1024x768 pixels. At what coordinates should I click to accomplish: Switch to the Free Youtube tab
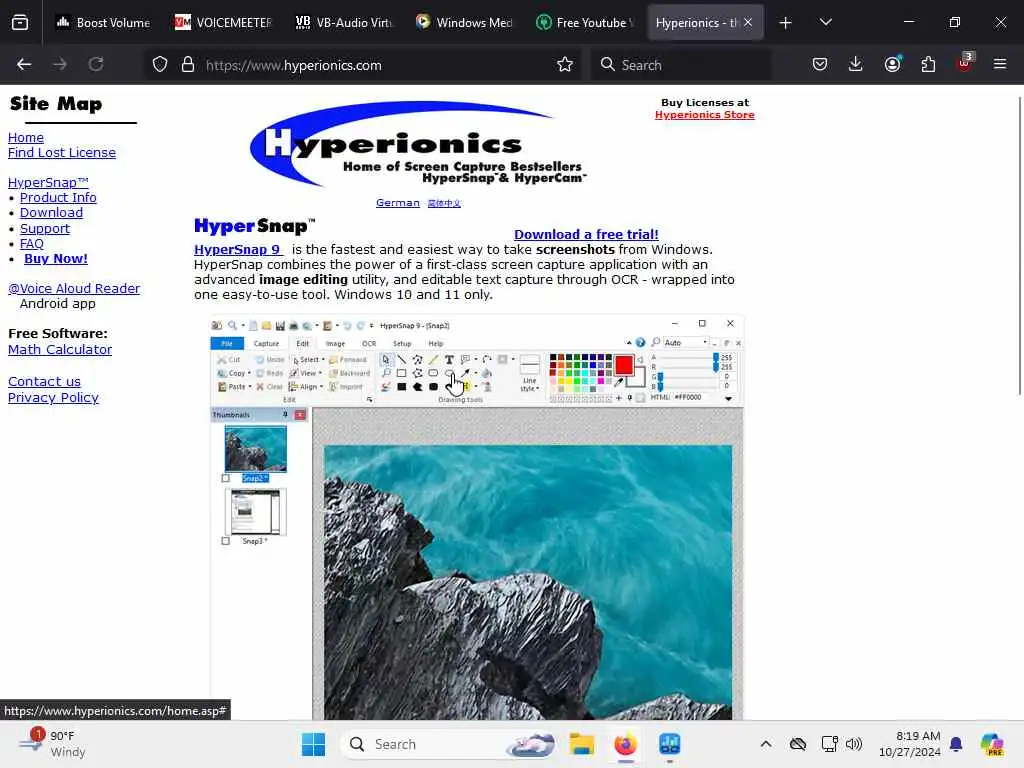pyautogui.click(x=584, y=23)
